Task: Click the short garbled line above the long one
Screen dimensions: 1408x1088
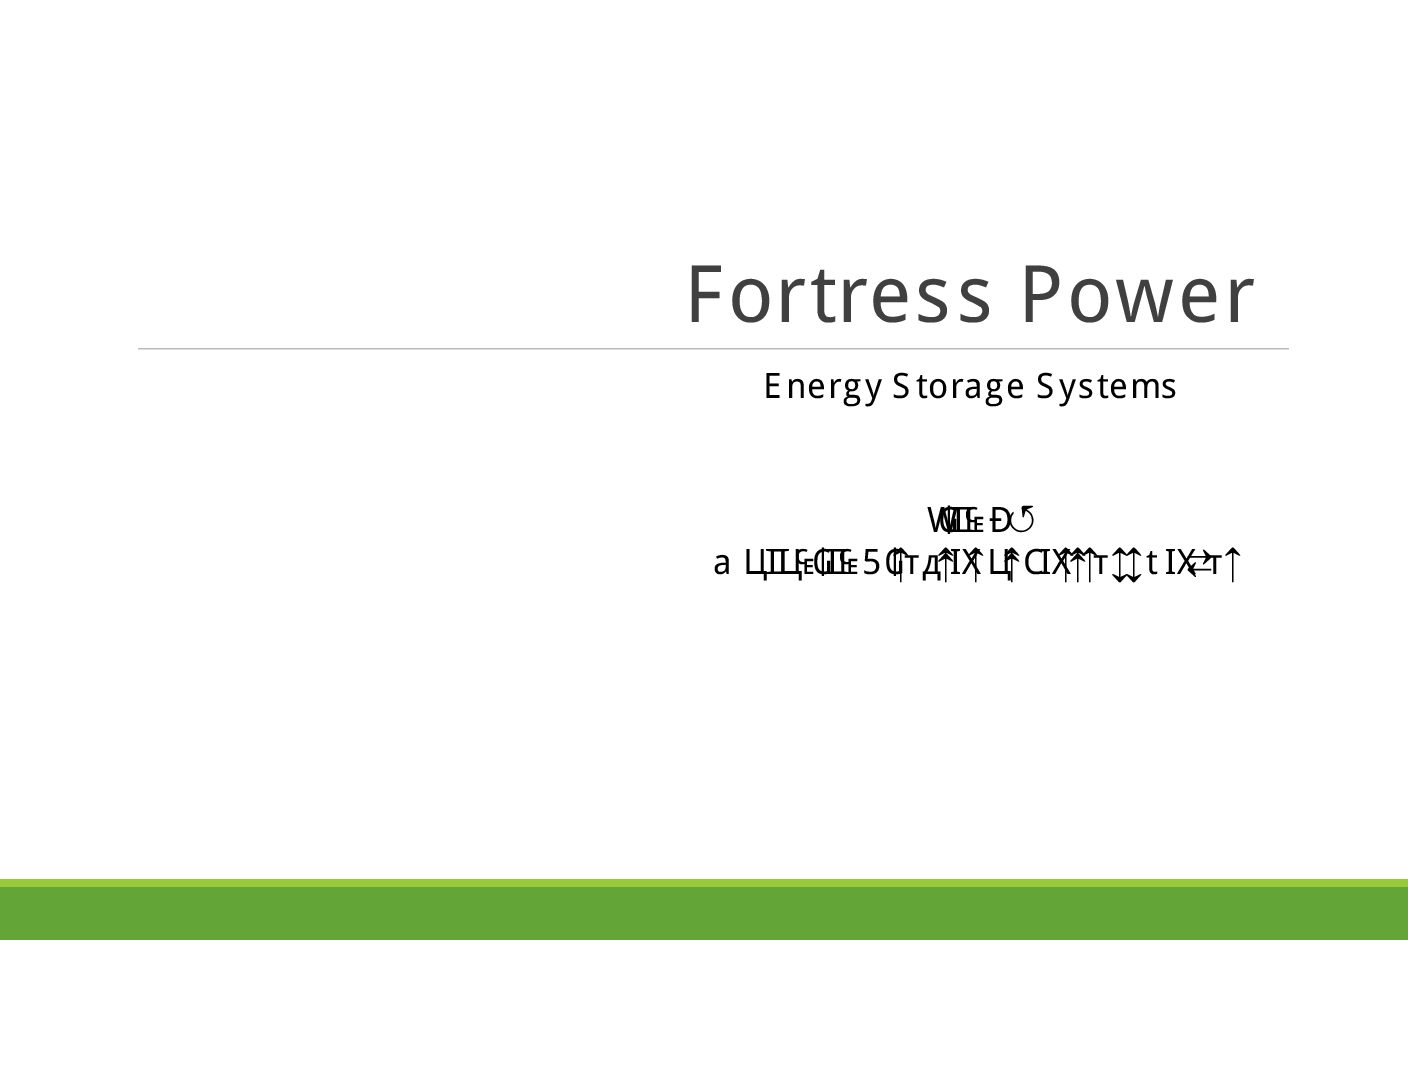Action: [x=979, y=520]
